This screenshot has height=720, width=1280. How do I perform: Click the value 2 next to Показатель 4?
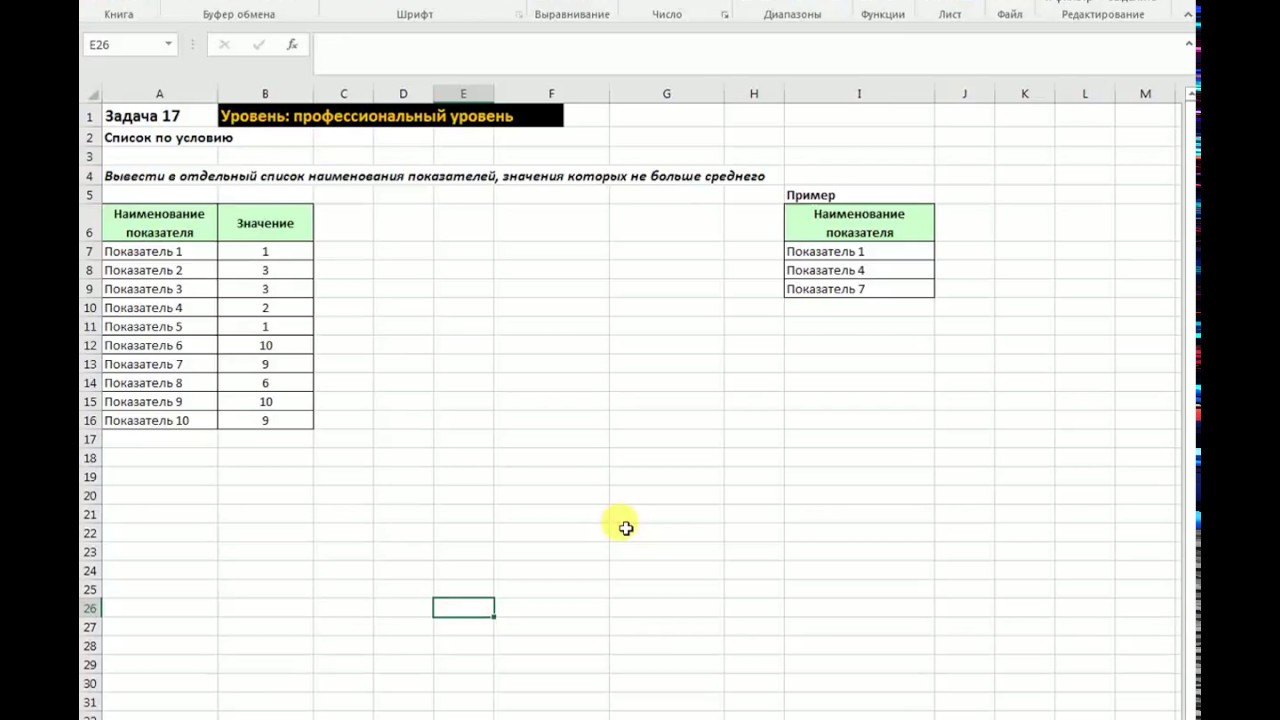pyautogui.click(x=265, y=308)
